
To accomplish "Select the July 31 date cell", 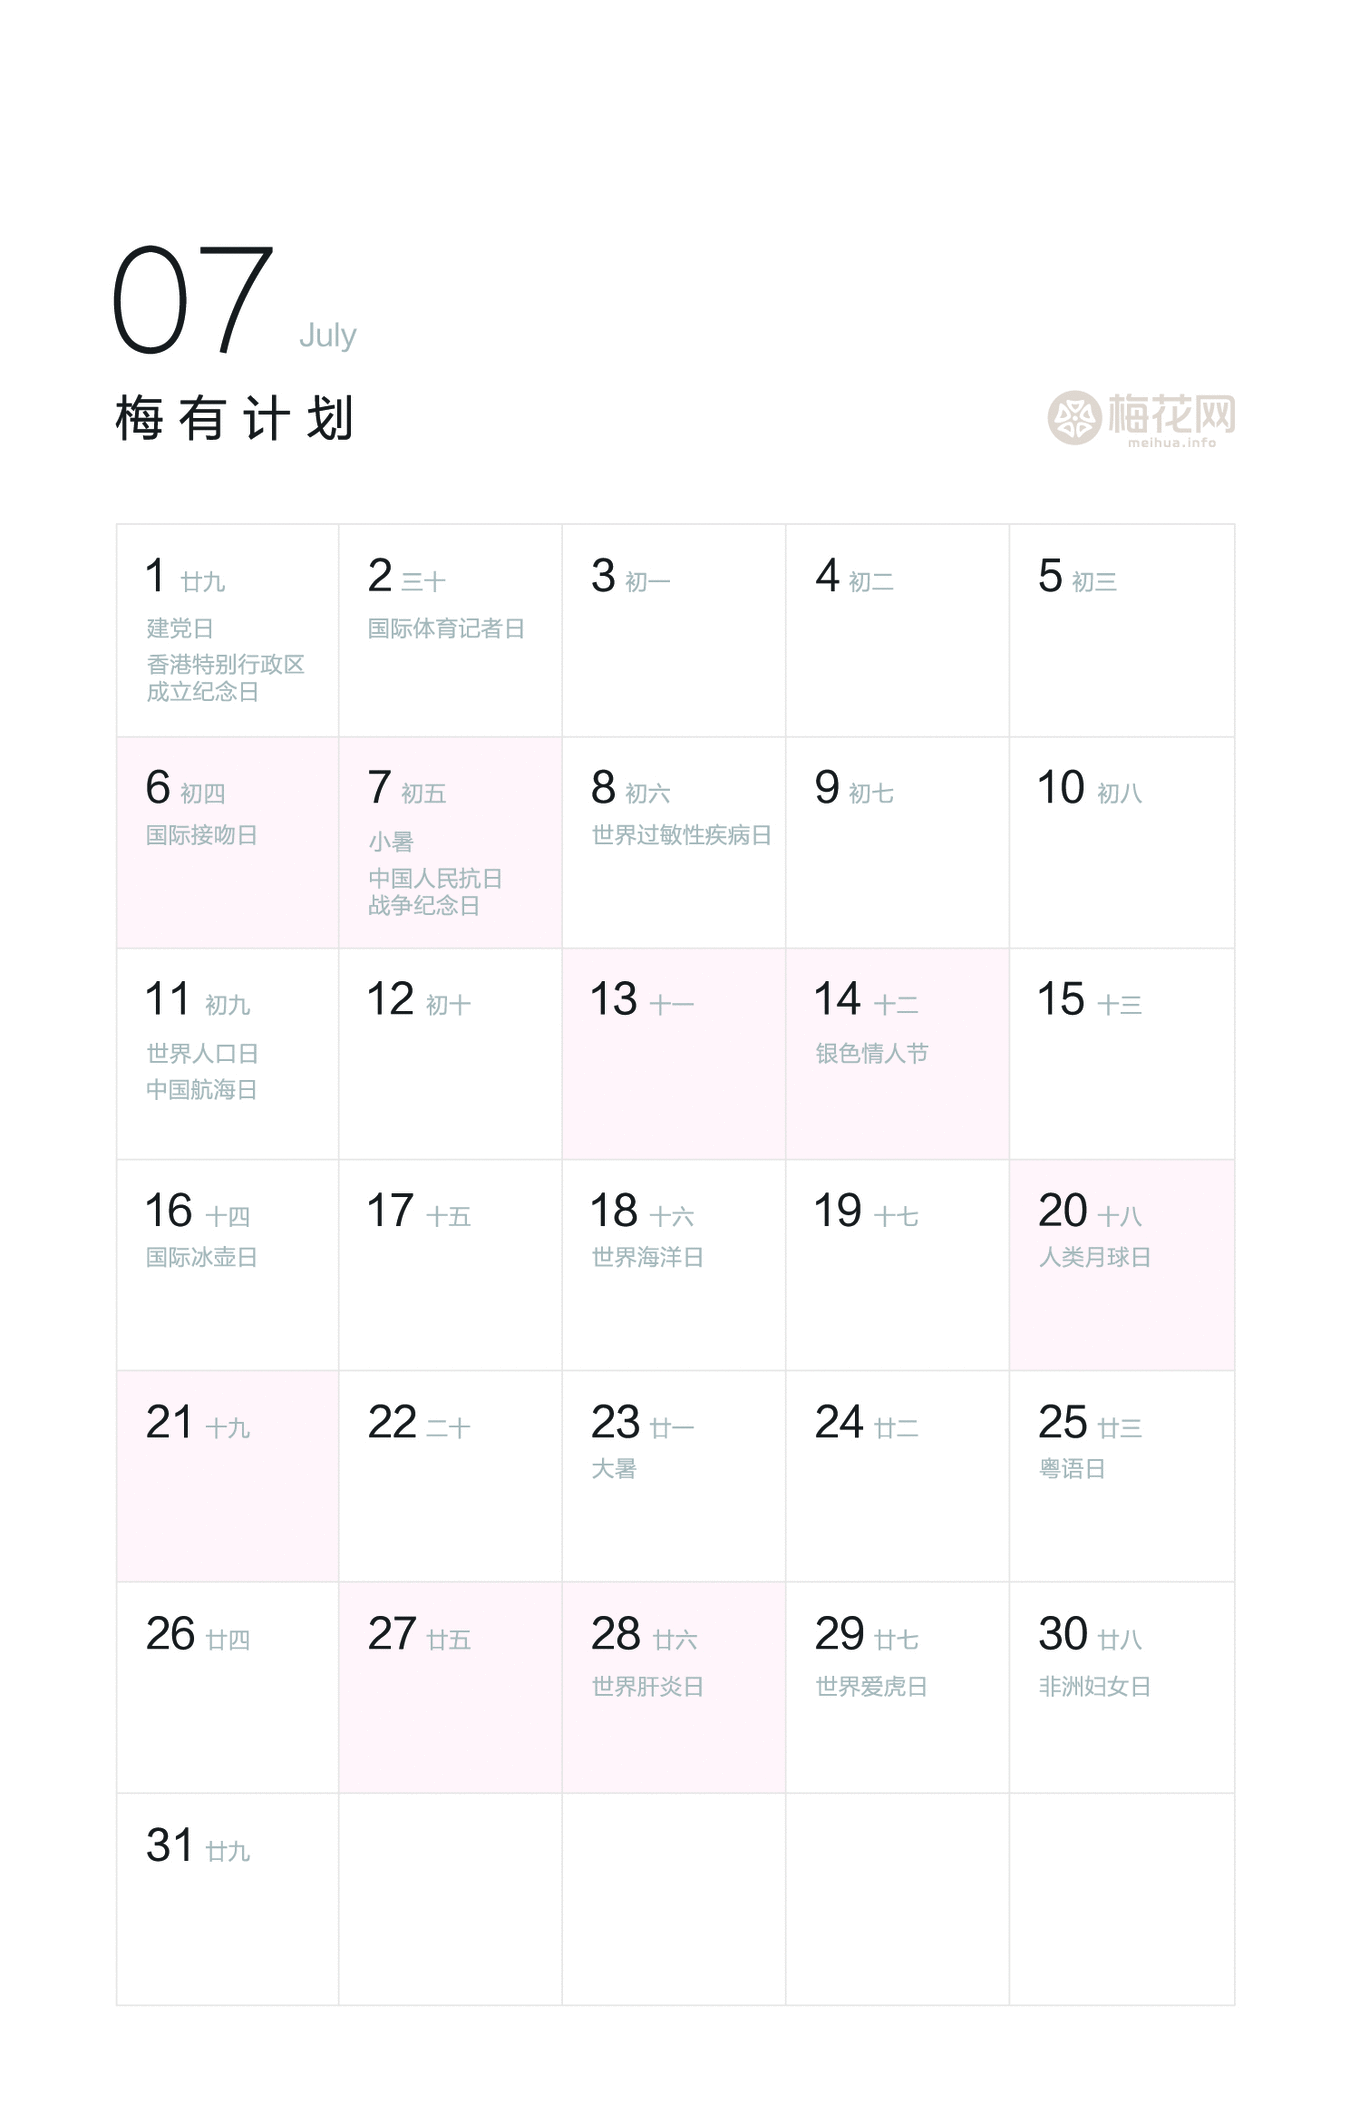I will pyautogui.click(x=227, y=1898).
